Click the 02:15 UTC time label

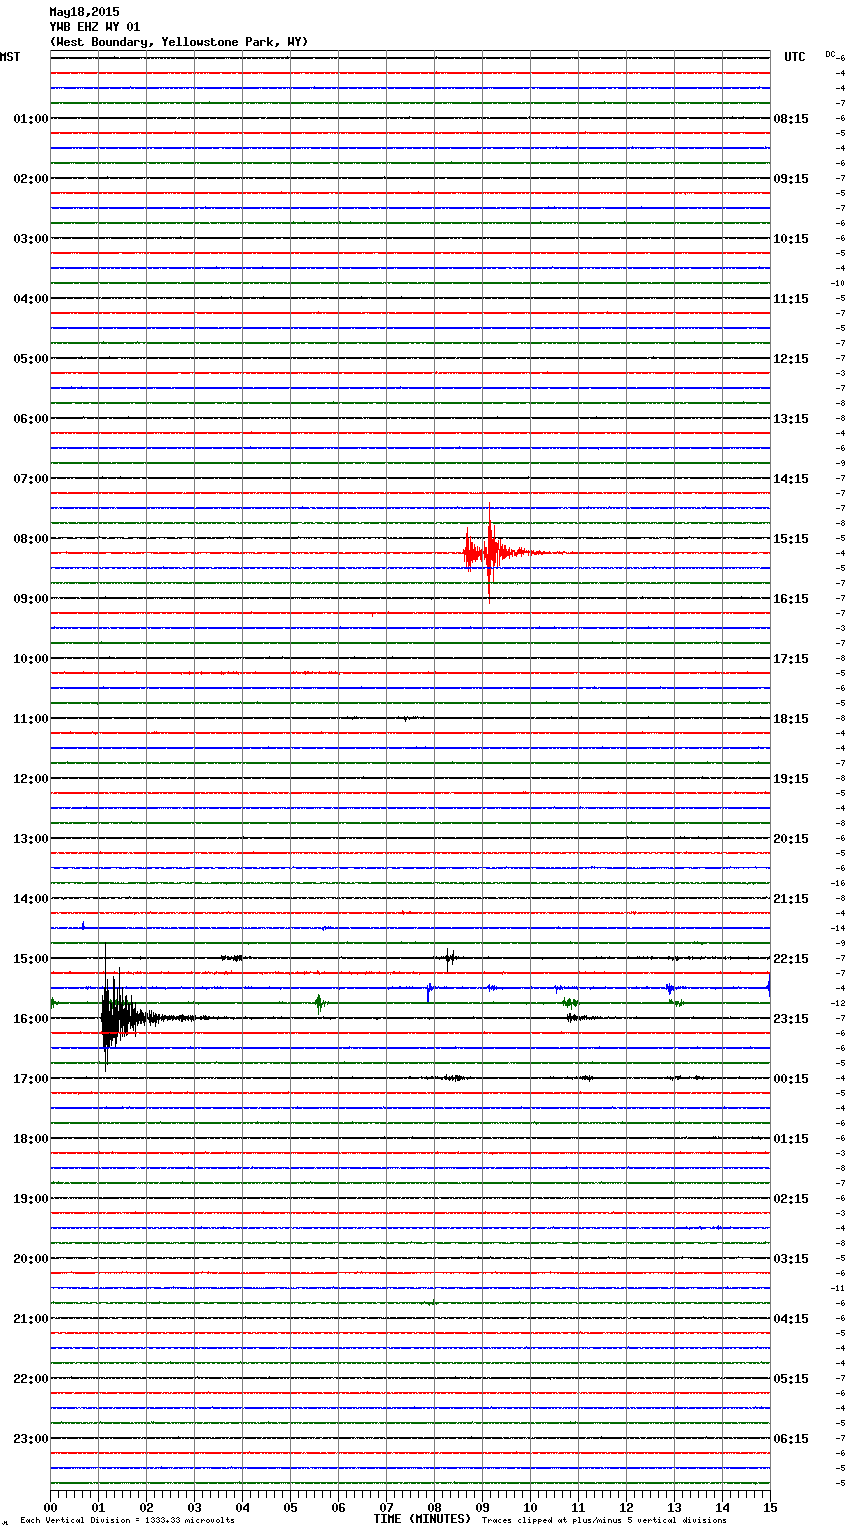coord(791,1199)
